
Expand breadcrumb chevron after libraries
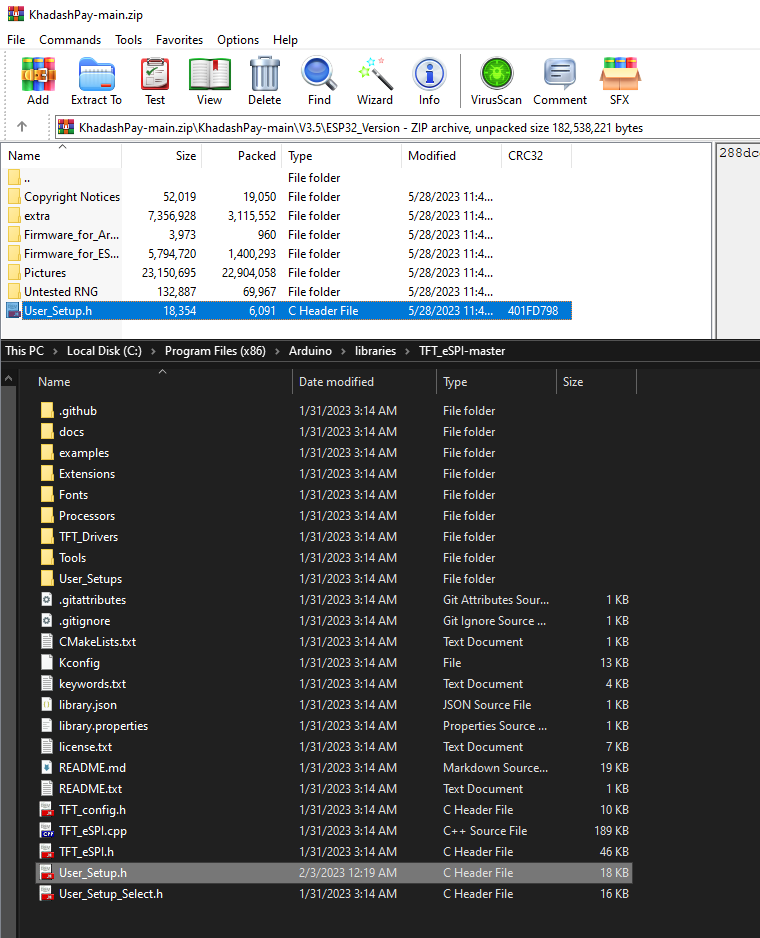tap(407, 351)
